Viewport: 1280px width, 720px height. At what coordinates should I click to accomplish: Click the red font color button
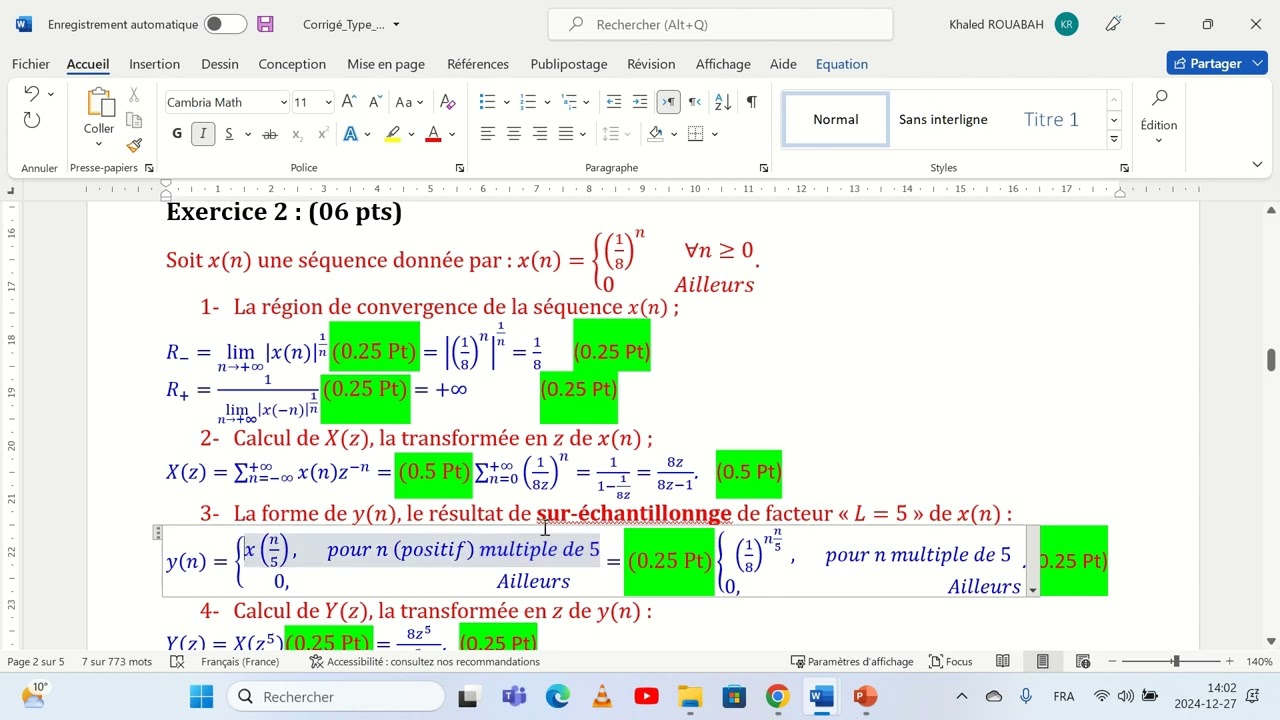coord(433,134)
